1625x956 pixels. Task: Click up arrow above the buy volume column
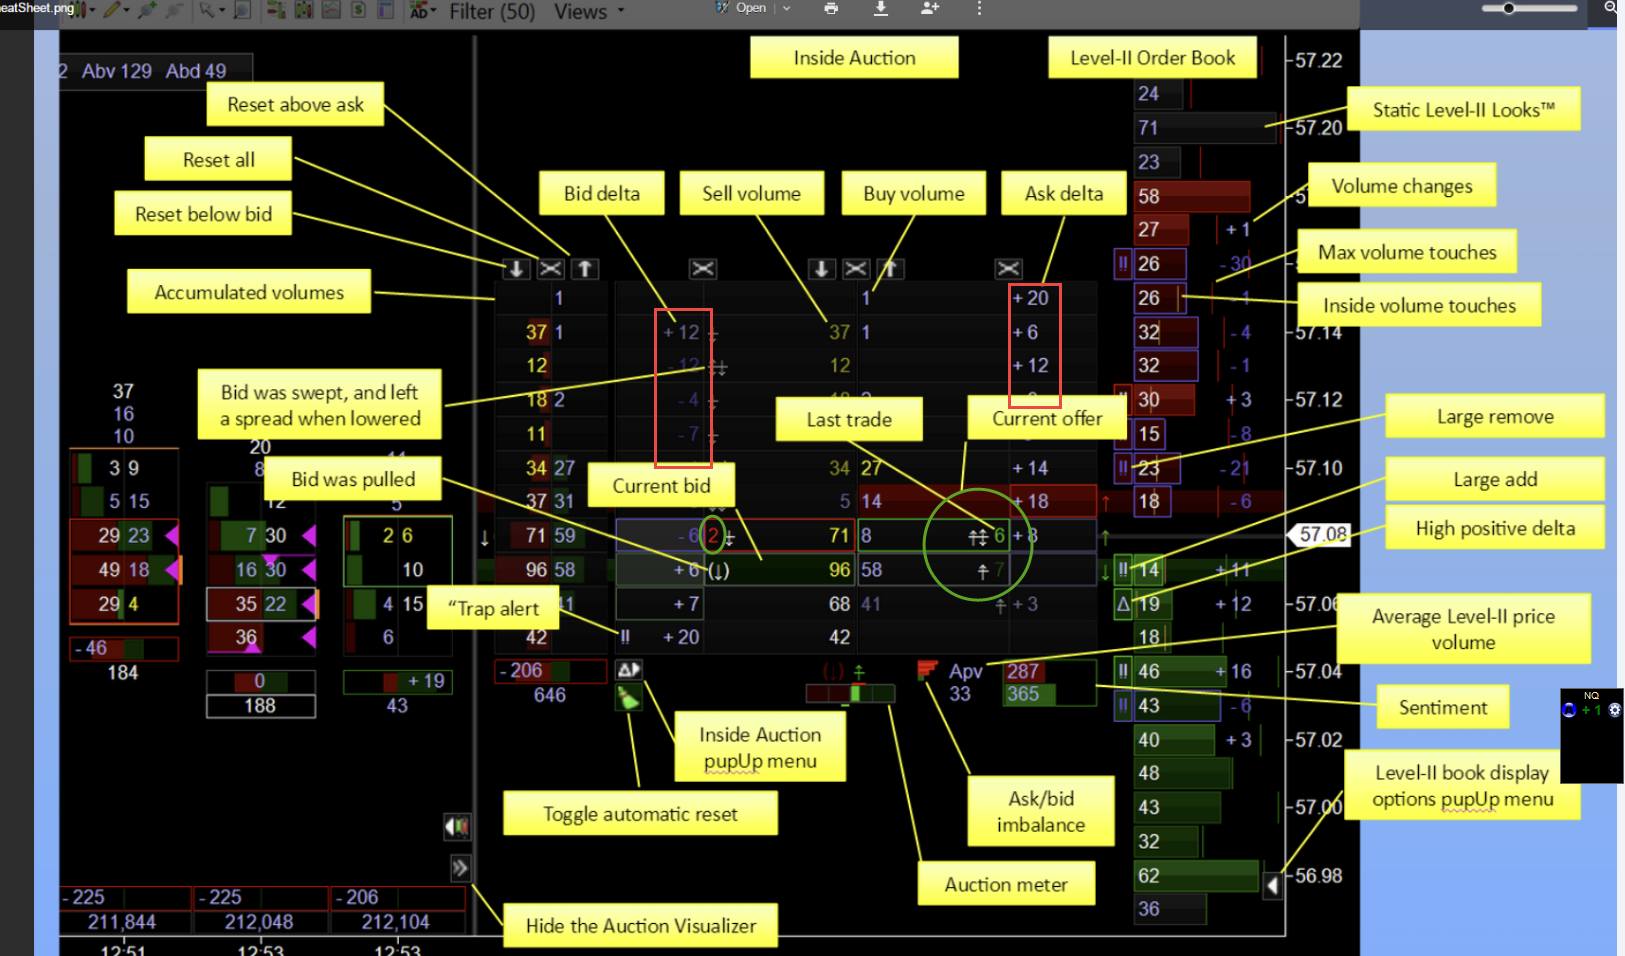coord(890,268)
